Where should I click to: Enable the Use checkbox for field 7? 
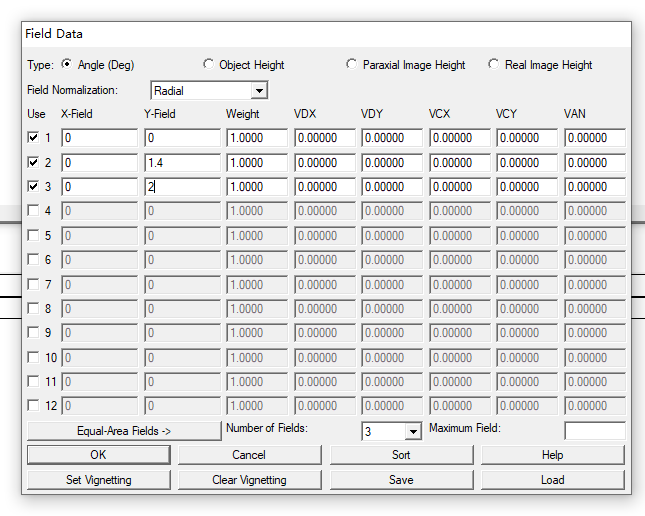pos(33,284)
